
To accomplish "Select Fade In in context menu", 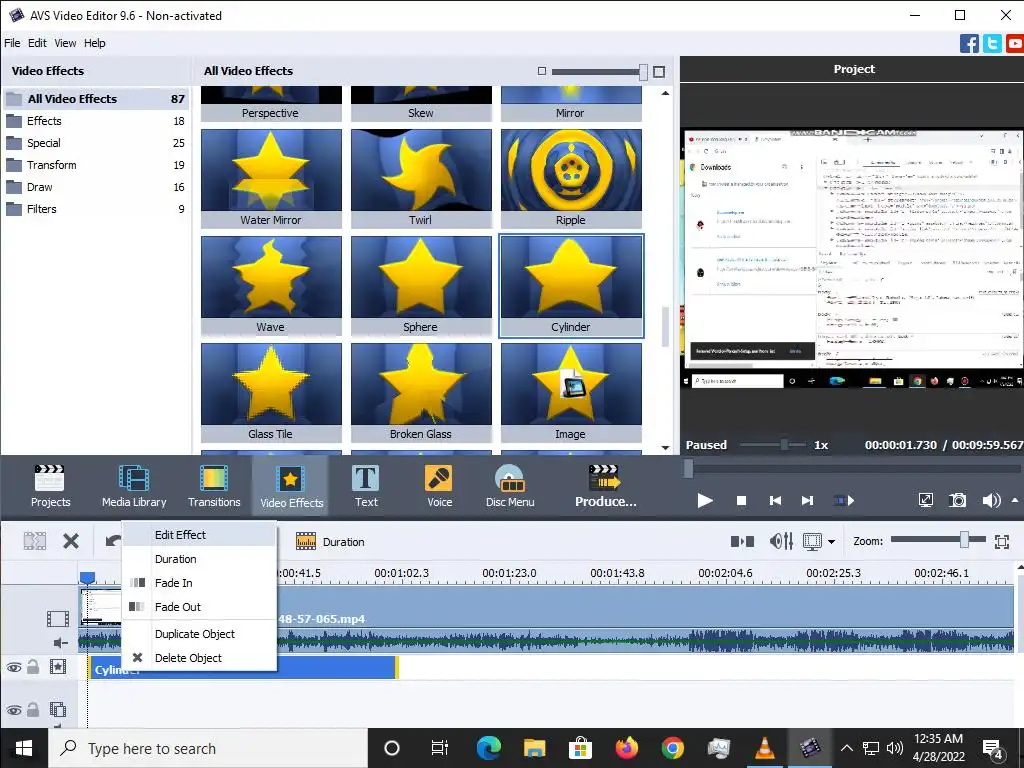I will pyautogui.click(x=199, y=583).
